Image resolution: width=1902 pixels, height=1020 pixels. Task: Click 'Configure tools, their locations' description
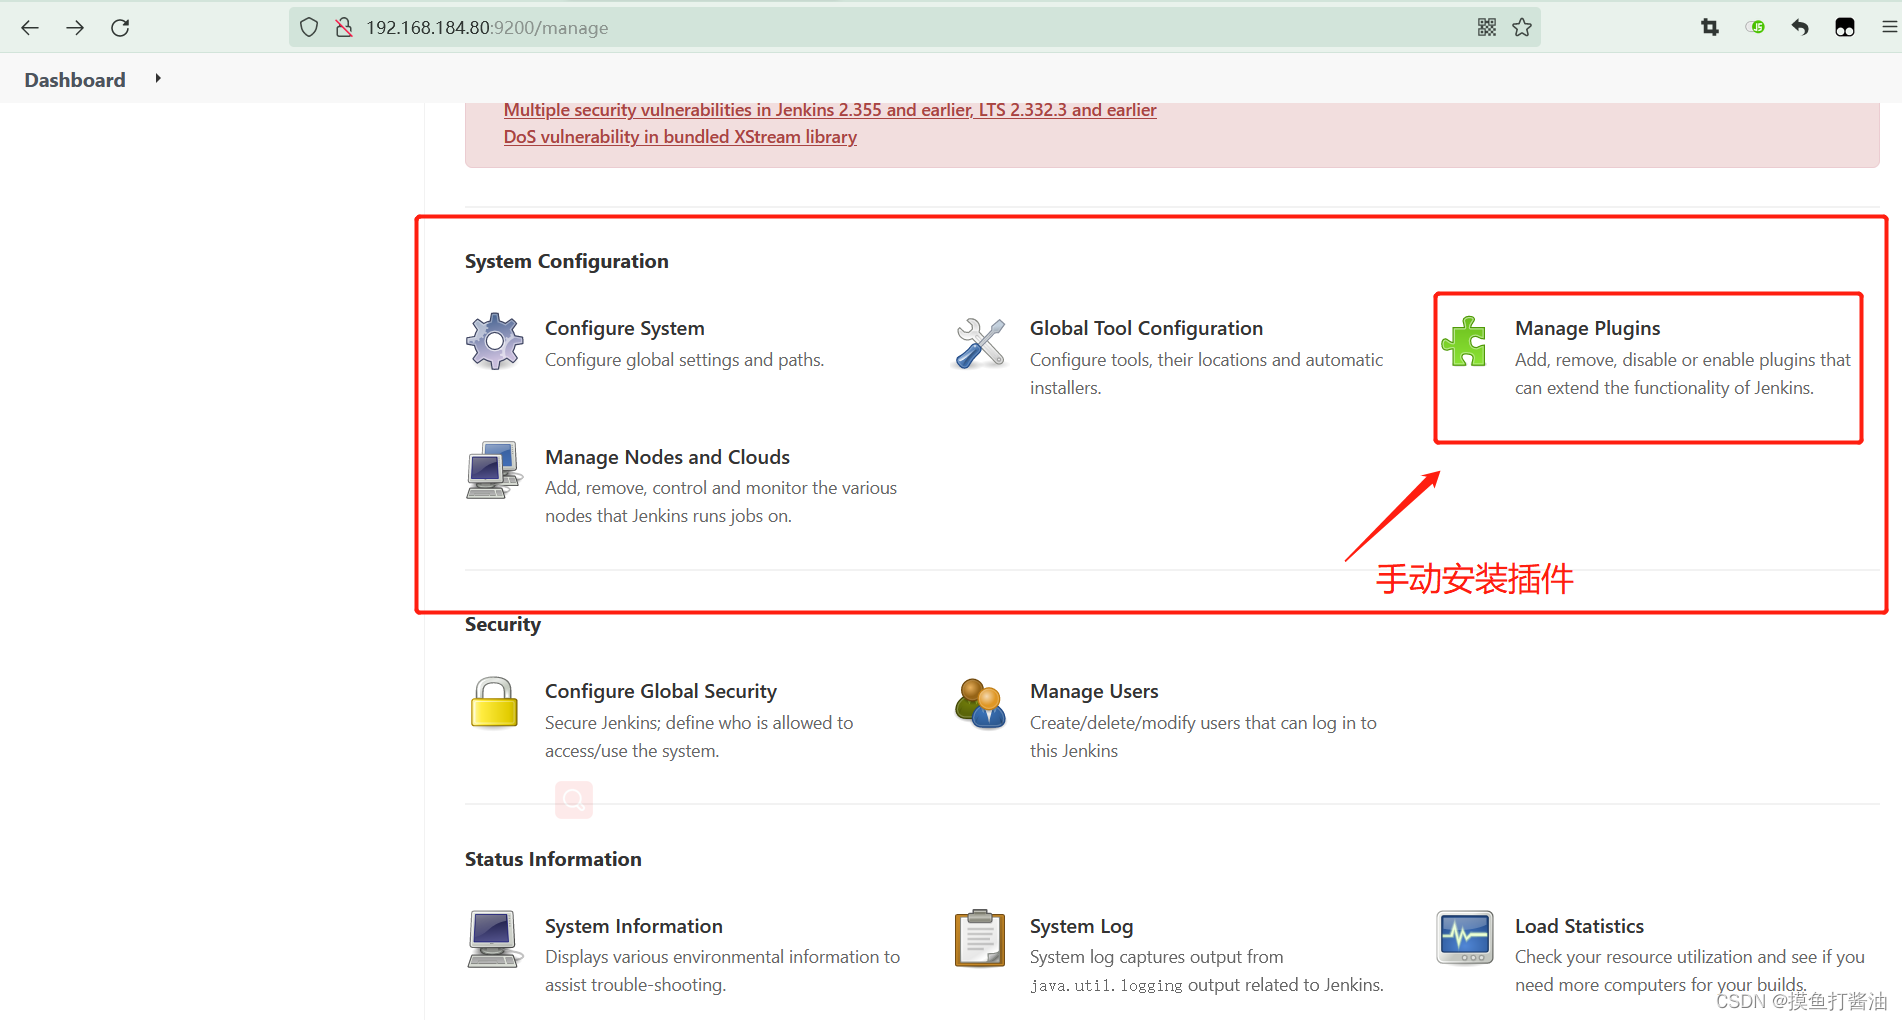pyautogui.click(x=1207, y=374)
